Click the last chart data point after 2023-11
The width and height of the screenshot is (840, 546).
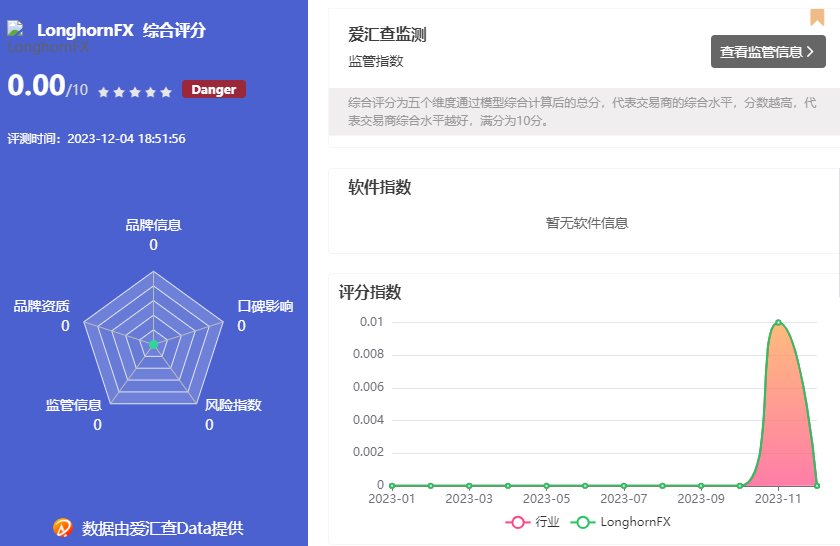tap(816, 486)
